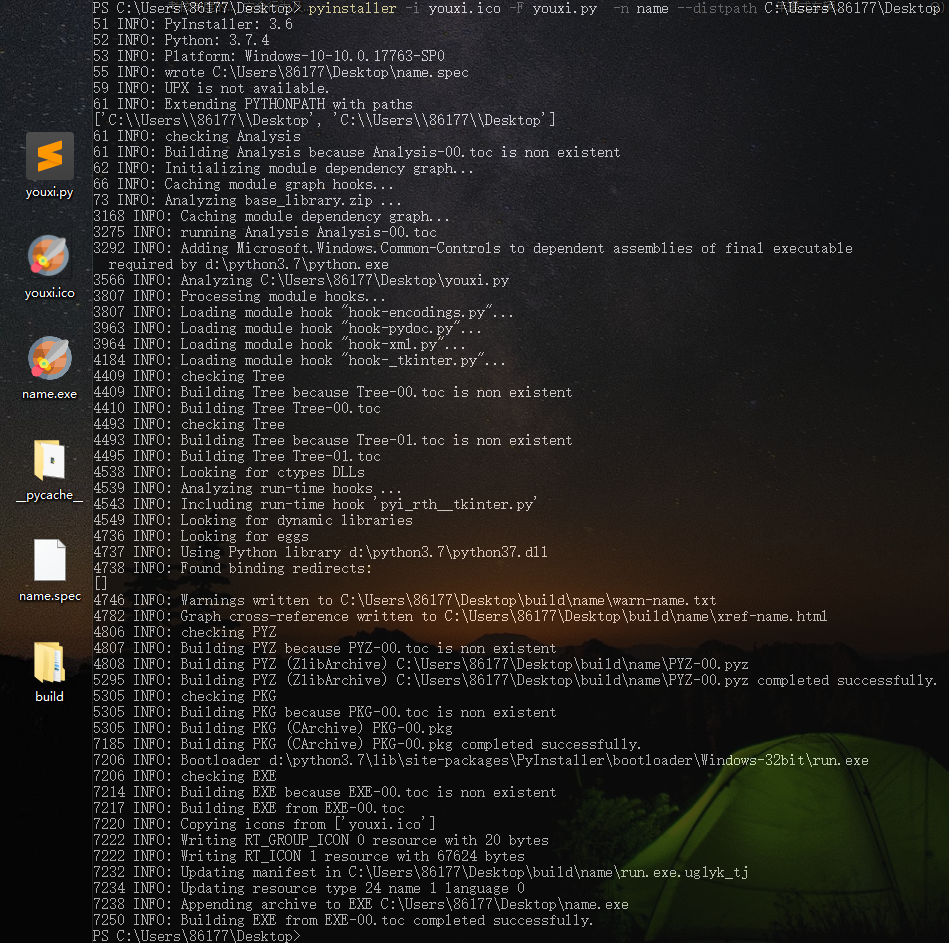This screenshot has height=943, width=949.
Task: Click the 'Graph cross-reference' xref-name.html line
Action: (460, 616)
